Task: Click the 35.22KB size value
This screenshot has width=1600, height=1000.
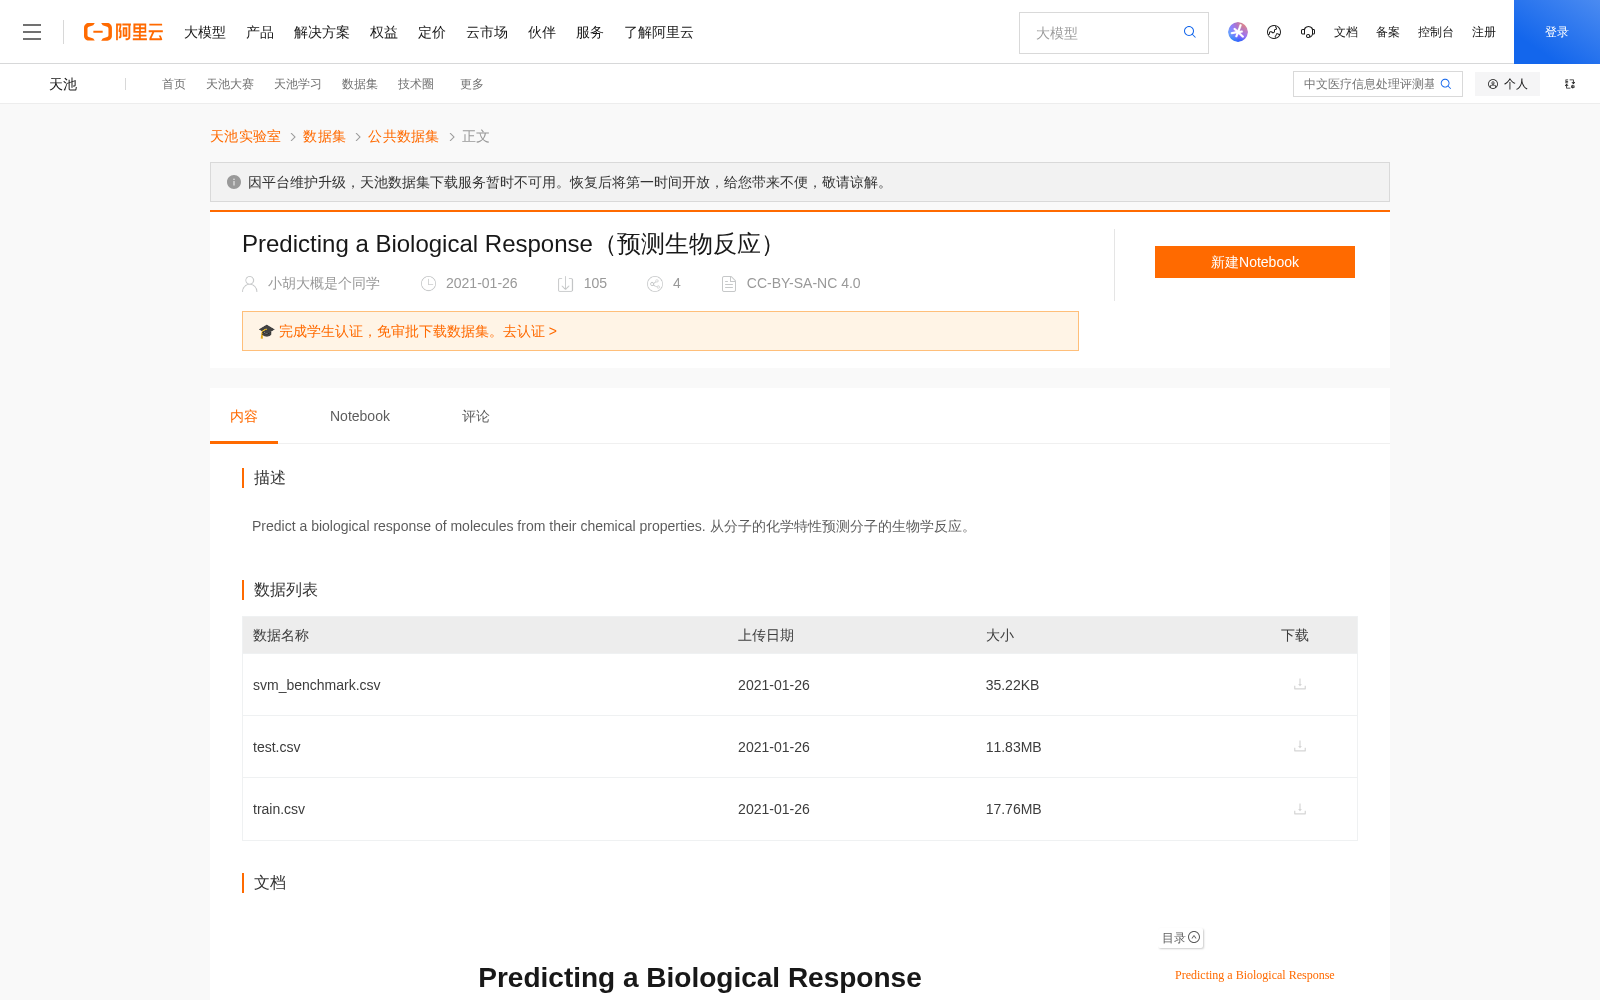Action: click(x=1012, y=685)
